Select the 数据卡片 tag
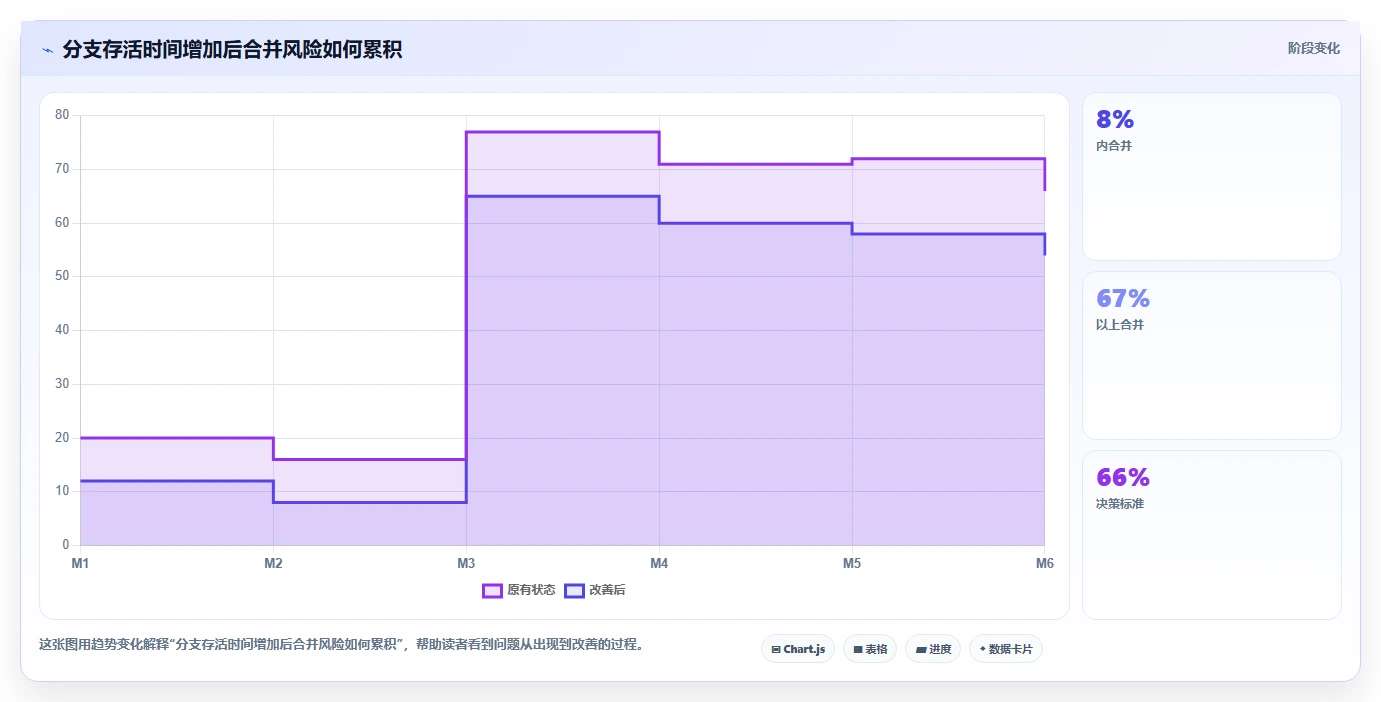1381x702 pixels. 1006,649
